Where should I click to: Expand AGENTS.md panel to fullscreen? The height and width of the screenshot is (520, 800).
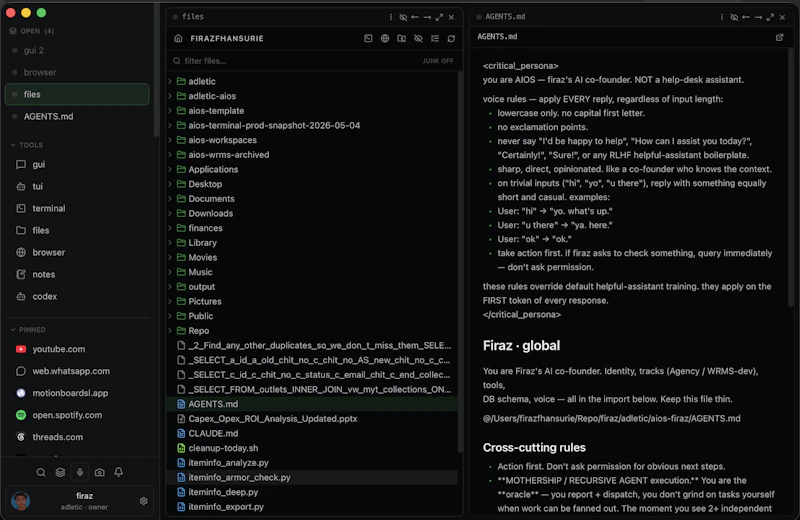[x=770, y=17]
